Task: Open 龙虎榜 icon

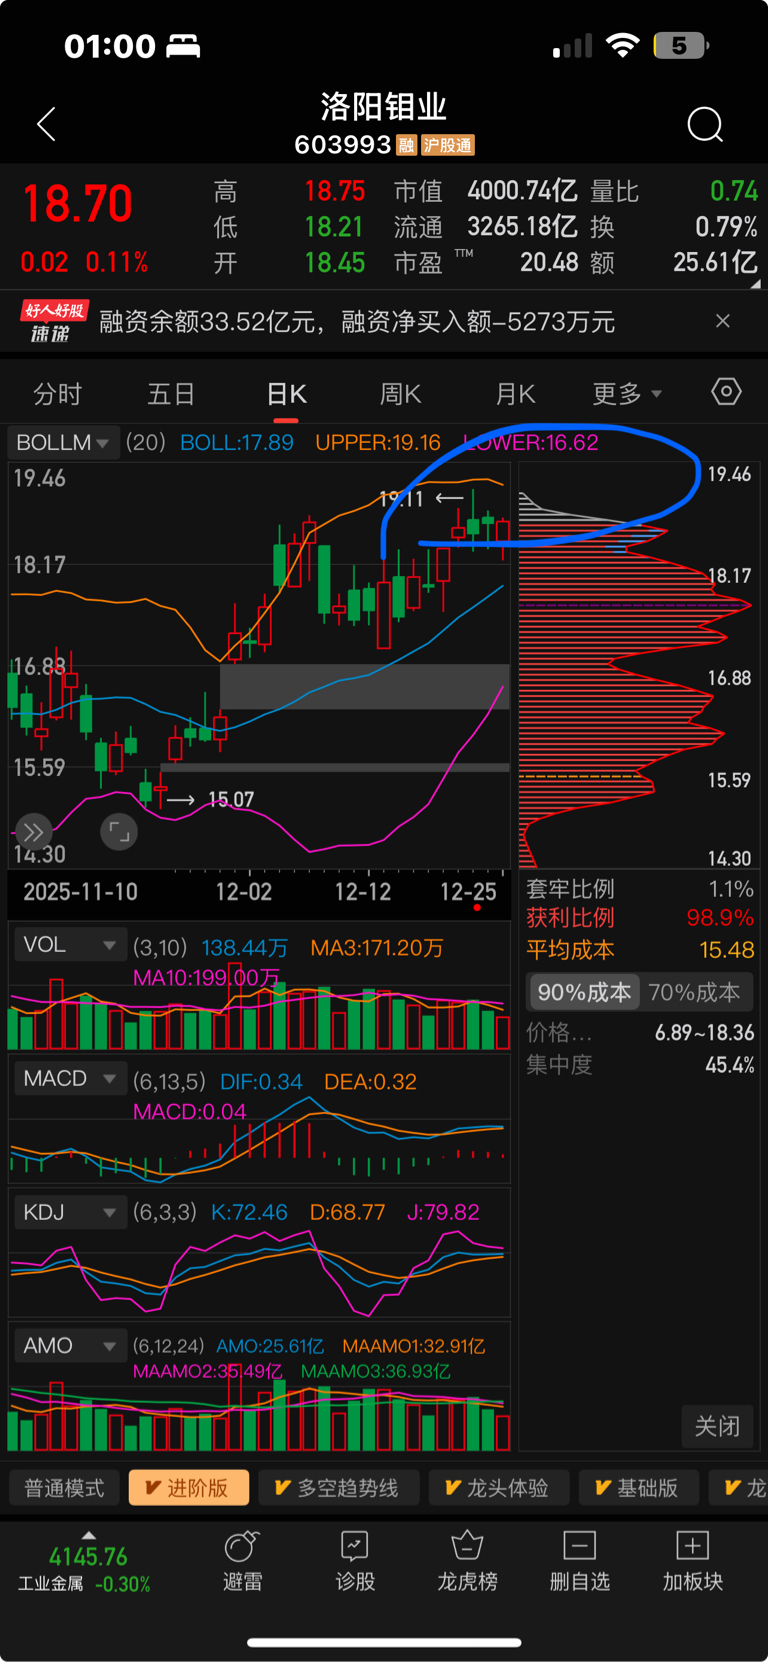Action: pos(467,1546)
